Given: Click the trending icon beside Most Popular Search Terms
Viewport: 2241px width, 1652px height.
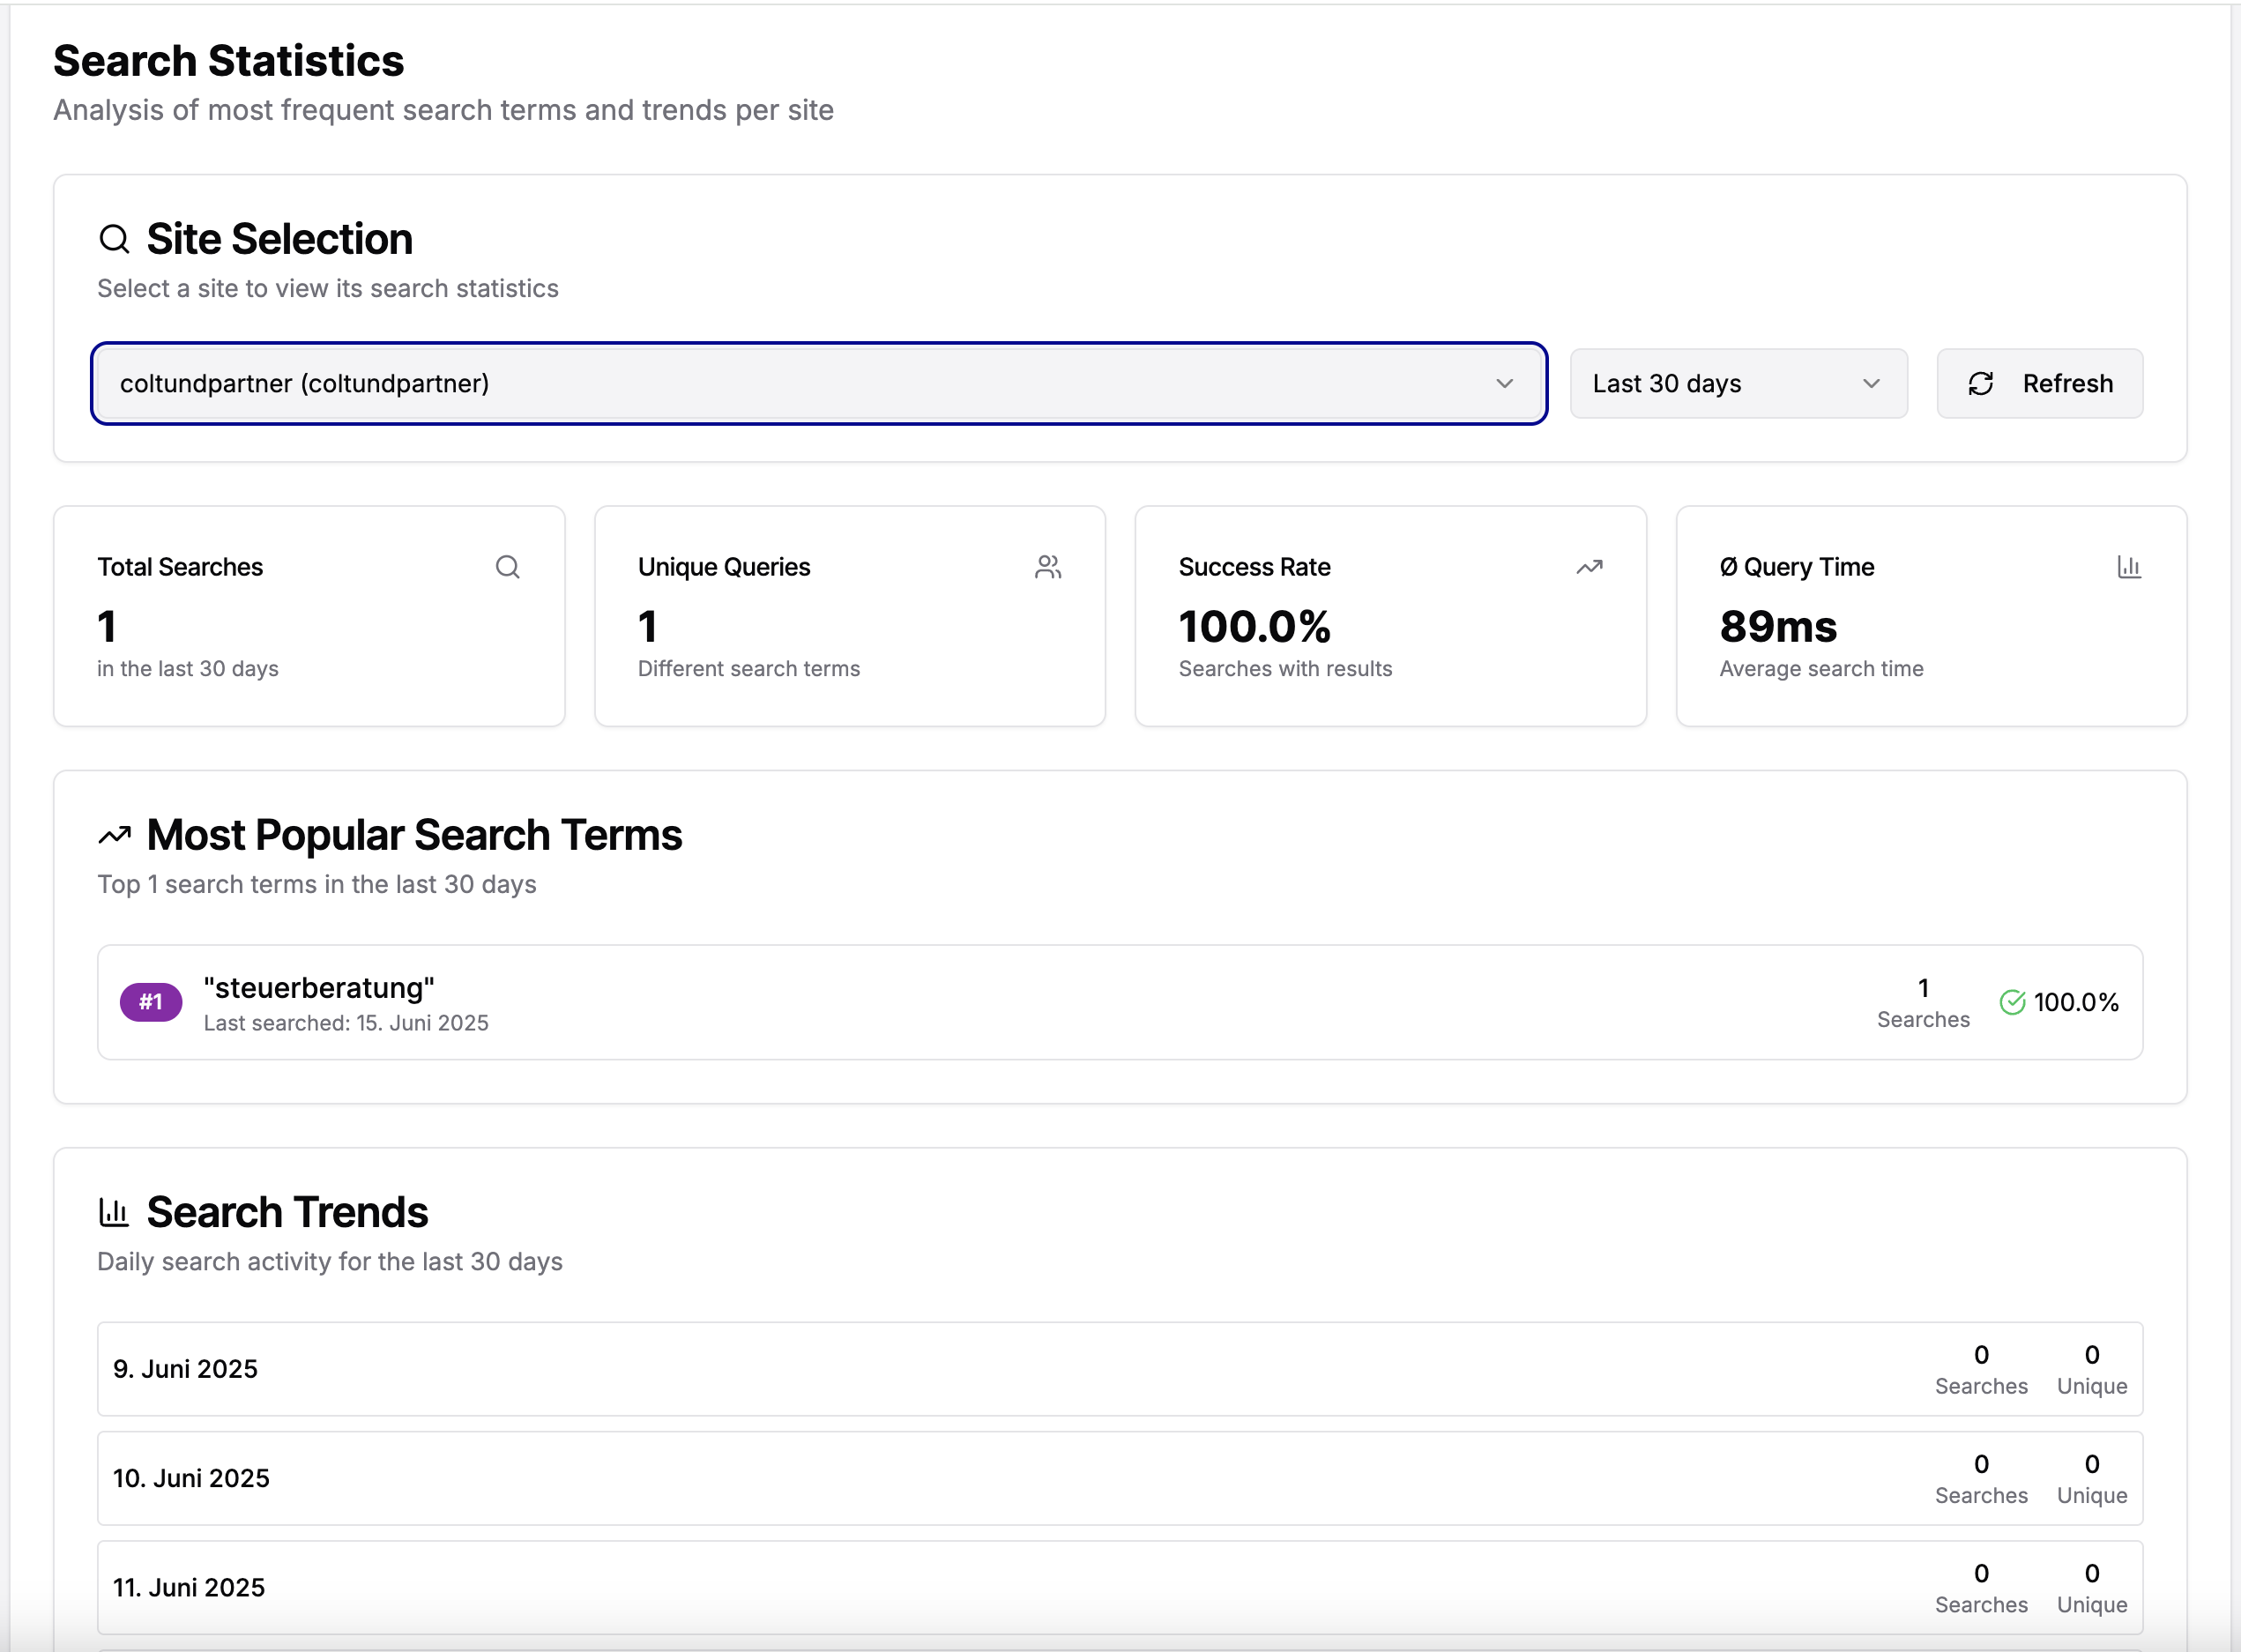Looking at the screenshot, I should pyautogui.click(x=115, y=834).
